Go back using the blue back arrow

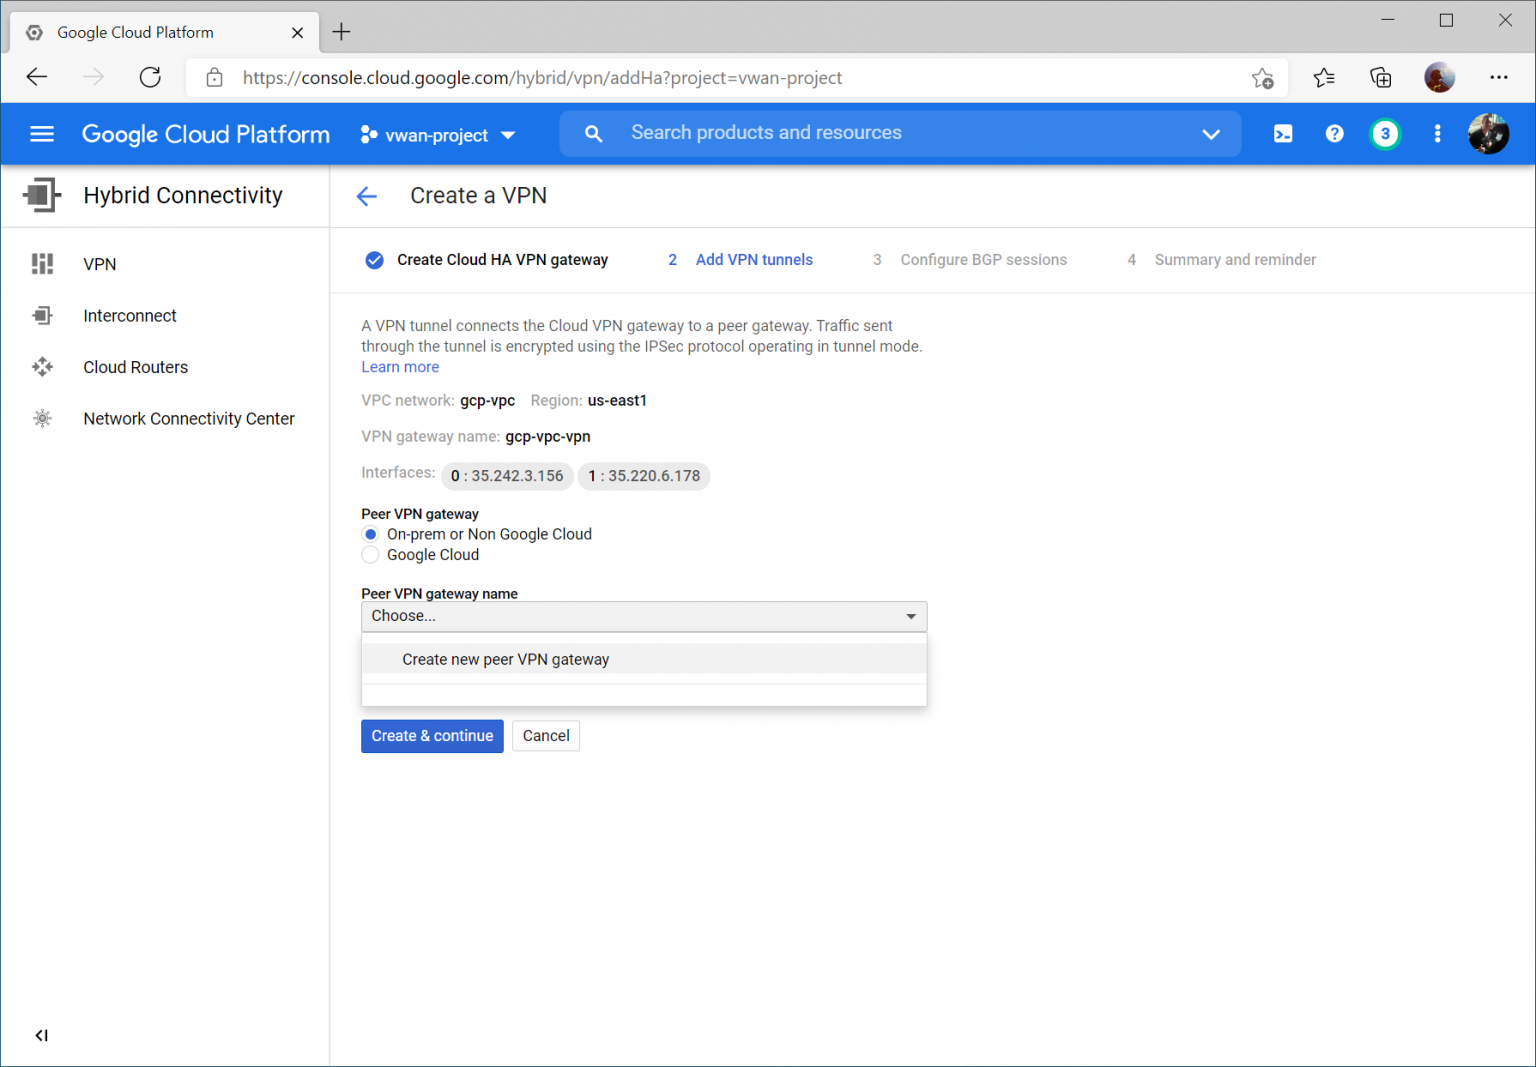pyautogui.click(x=367, y=196)
